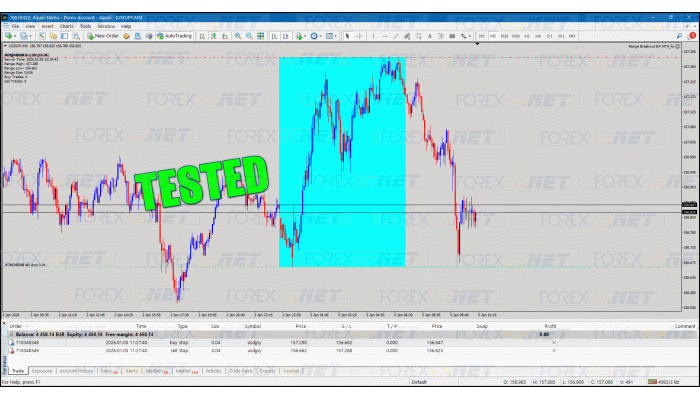Switch to M15 timeframe

(504, 36)
